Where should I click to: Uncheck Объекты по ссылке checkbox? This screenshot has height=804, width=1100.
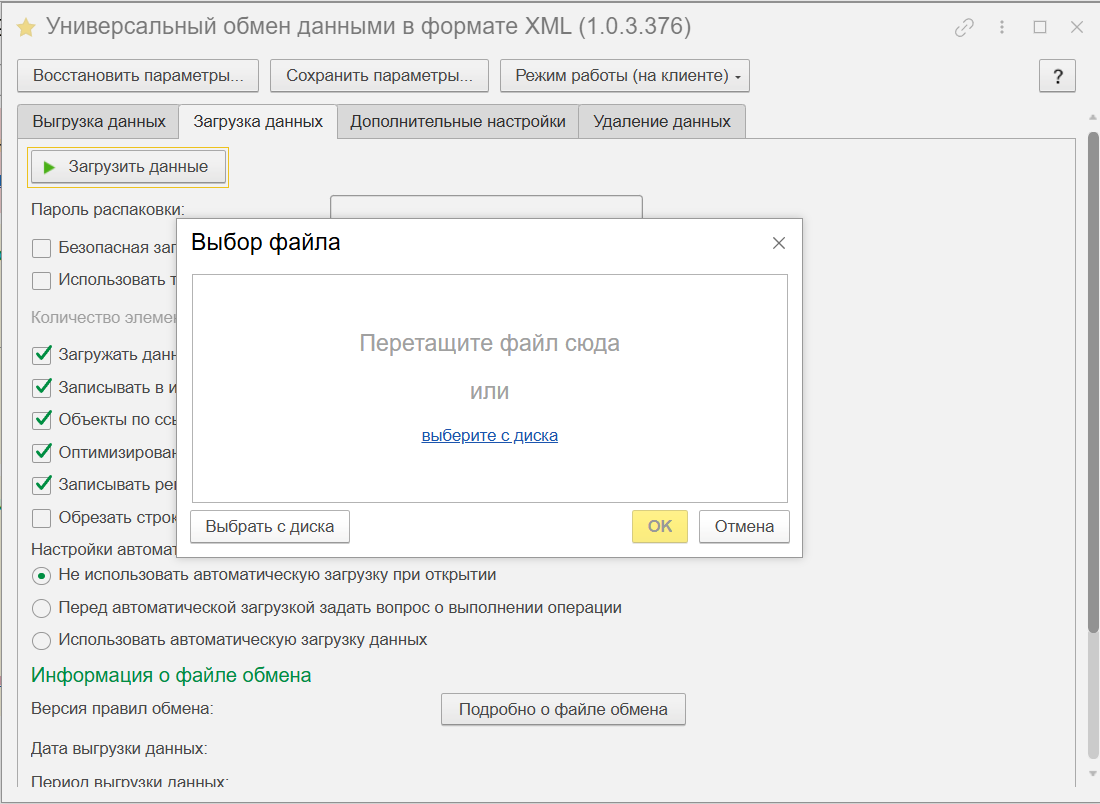[41, 420]
